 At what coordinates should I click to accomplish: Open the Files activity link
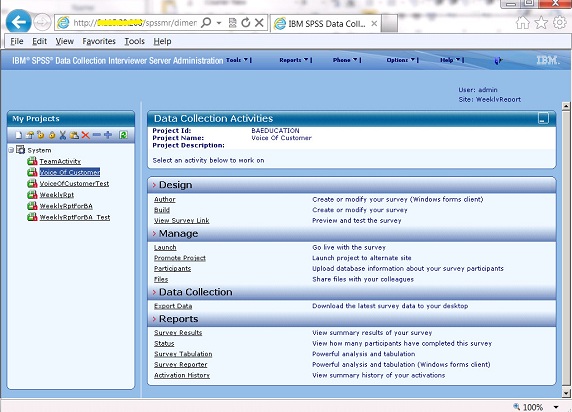[x=161, y=280]
